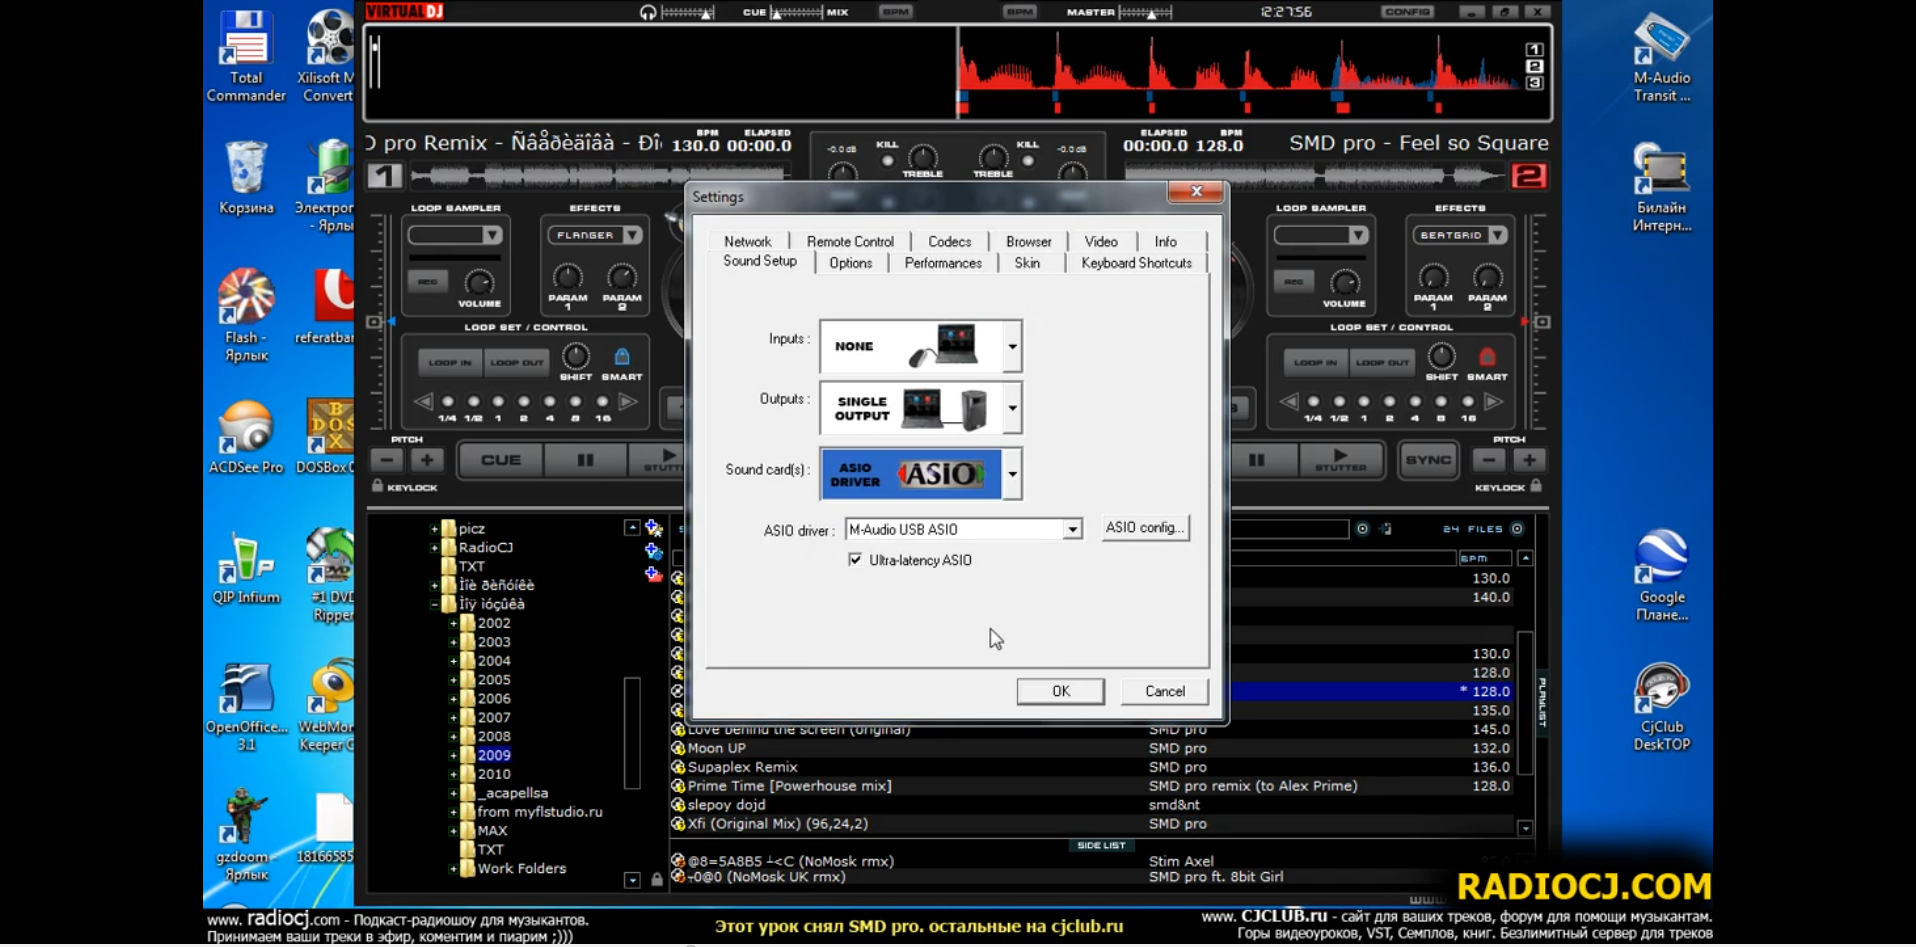Click OK in the Settings dialog
Screen dimensions: 1916x947
point(1060,691)
